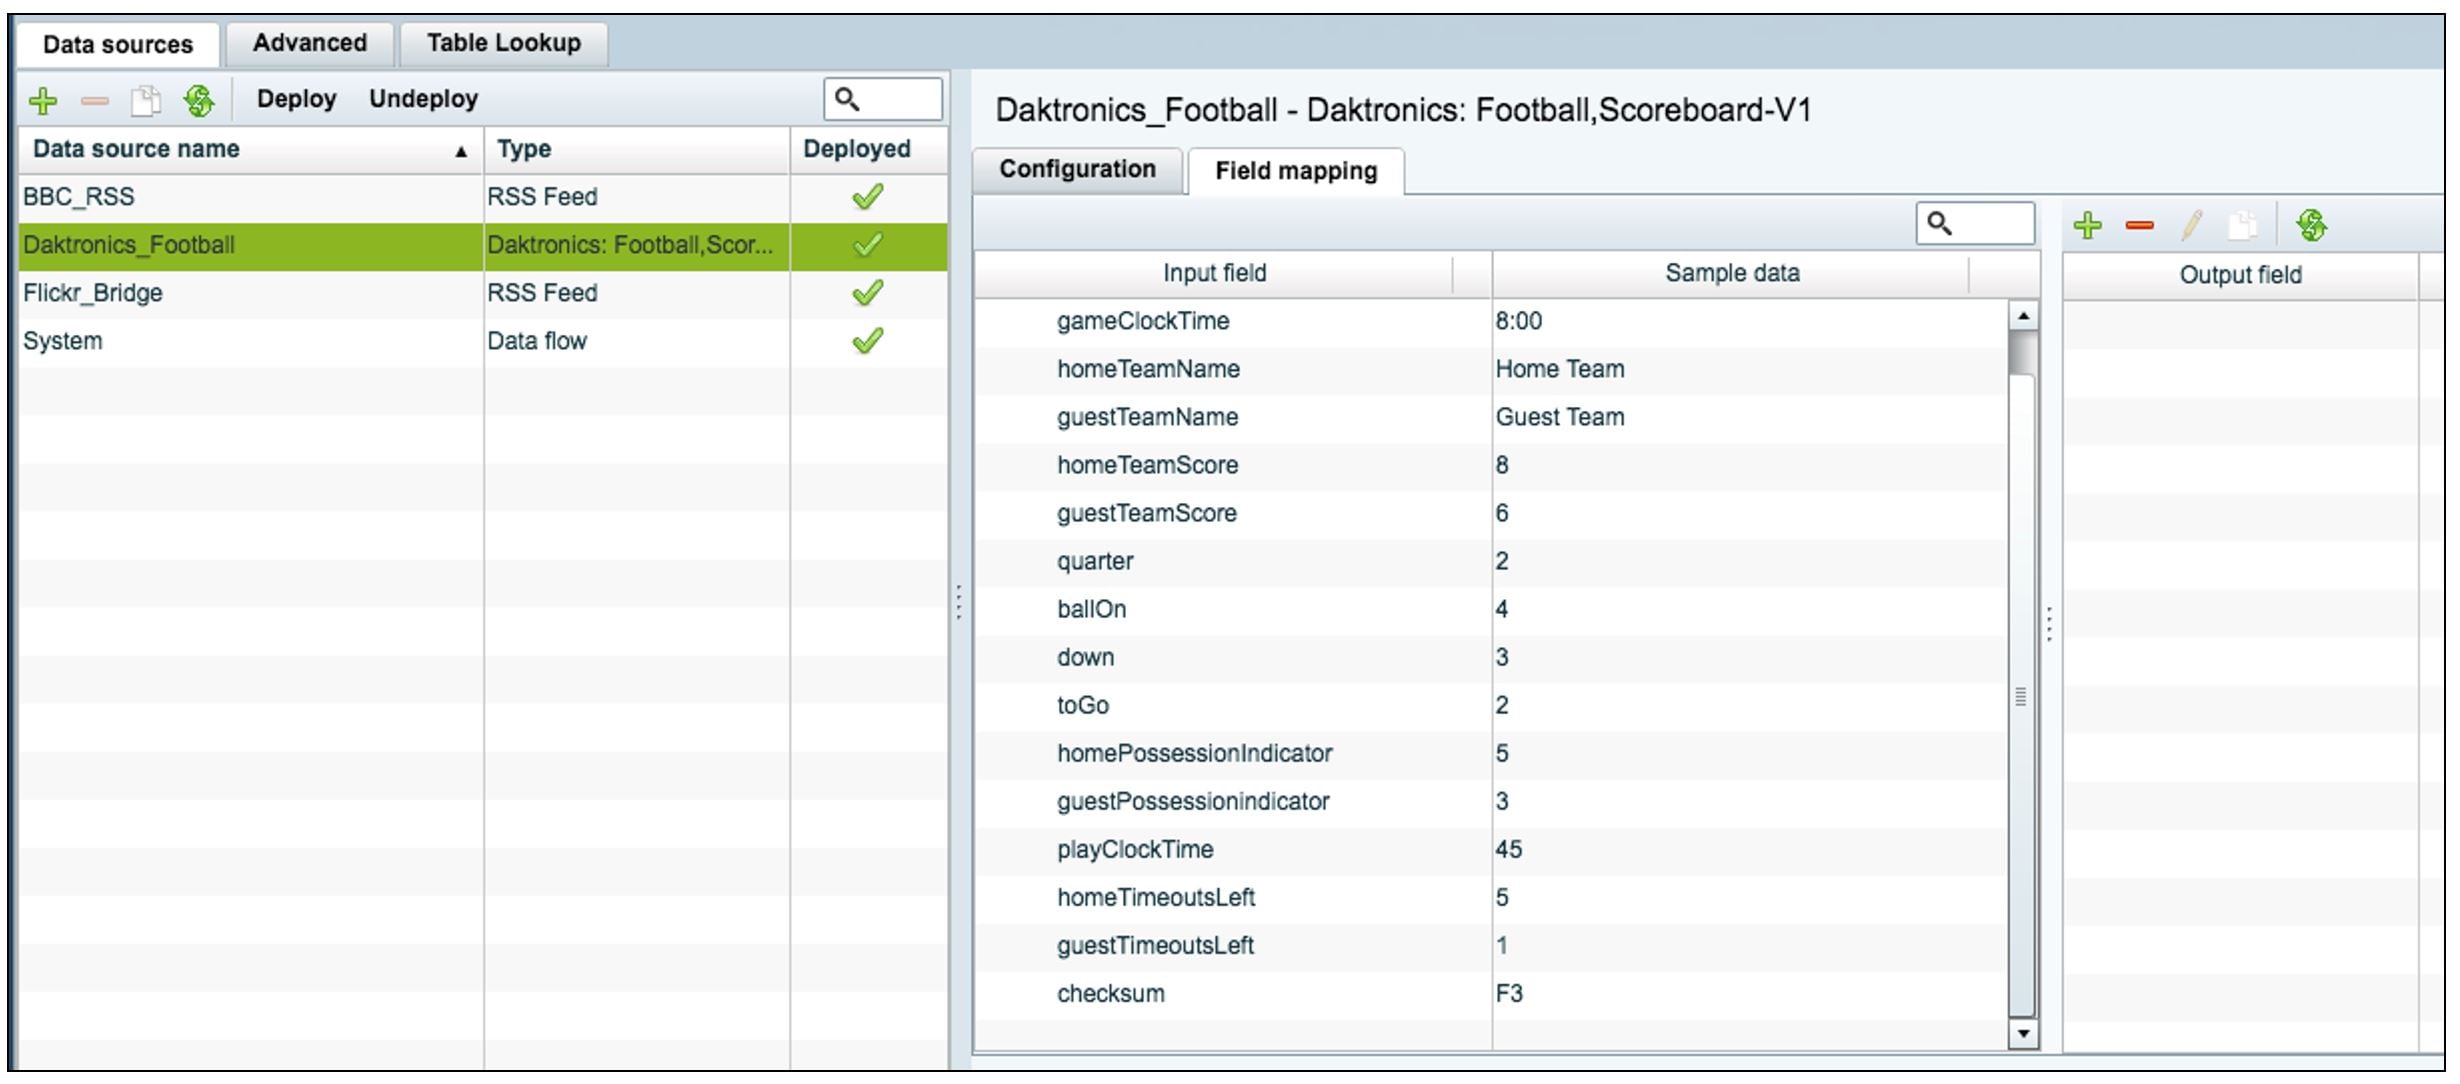The image size is (2460, 1084).
Task: Click the sample data value F3
Action: click(1509, 993)
